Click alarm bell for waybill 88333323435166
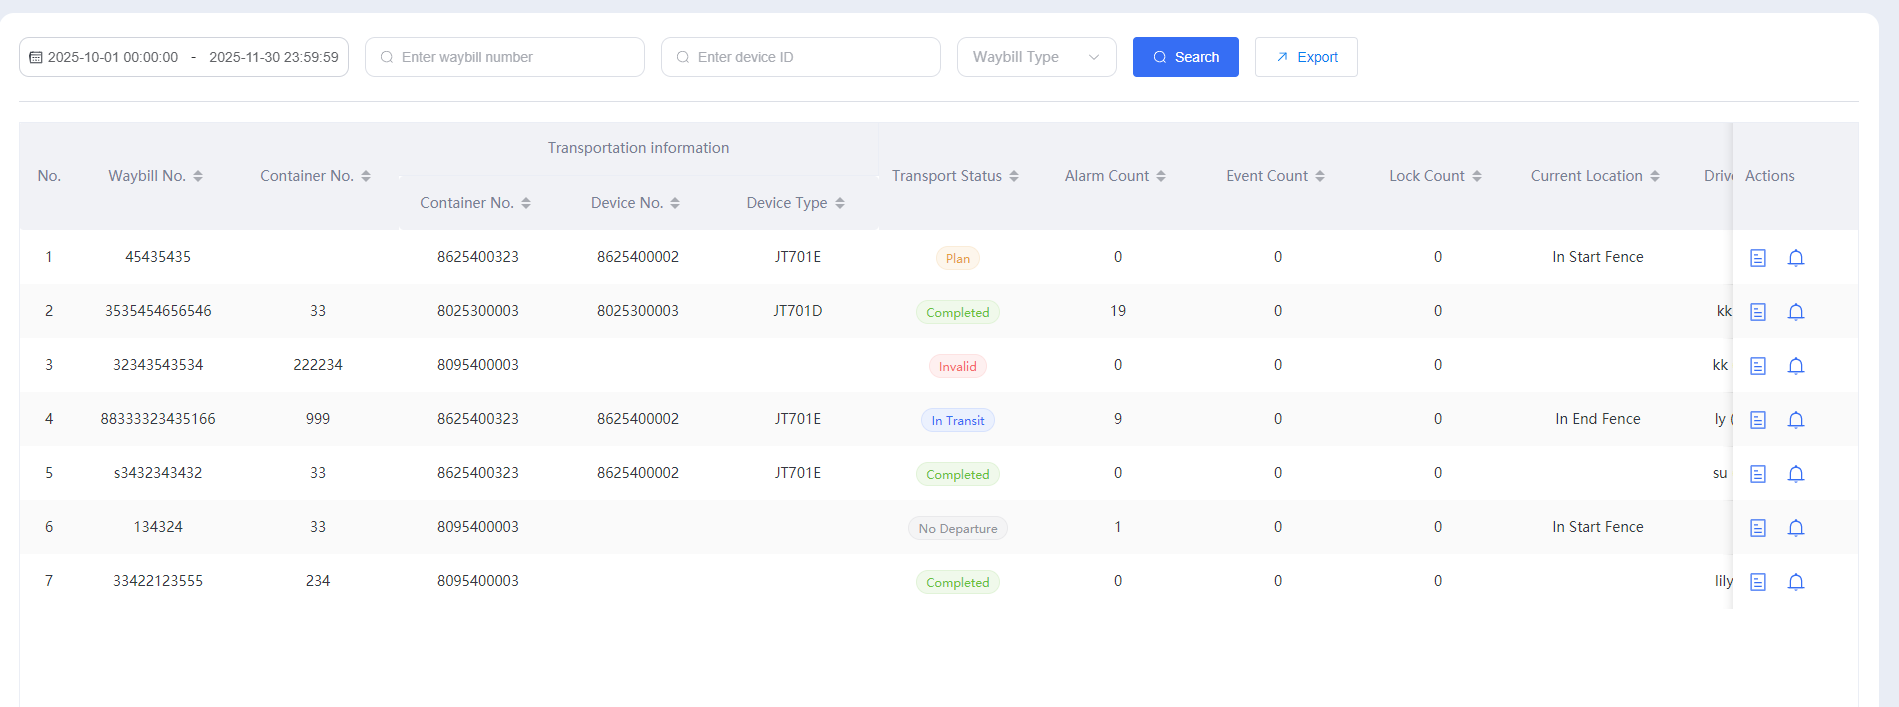 [1795, 420]
